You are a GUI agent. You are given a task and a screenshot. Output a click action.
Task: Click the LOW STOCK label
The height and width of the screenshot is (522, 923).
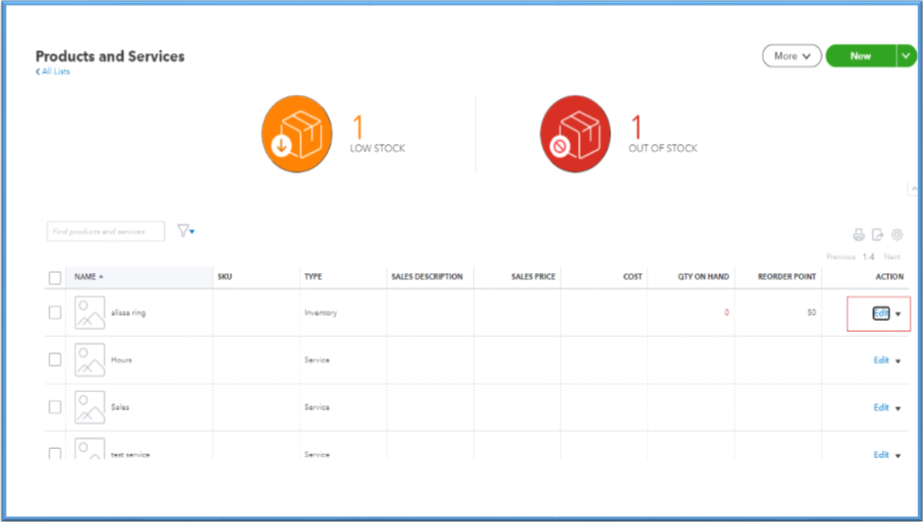pyautogui.click(x=377, y=148)
